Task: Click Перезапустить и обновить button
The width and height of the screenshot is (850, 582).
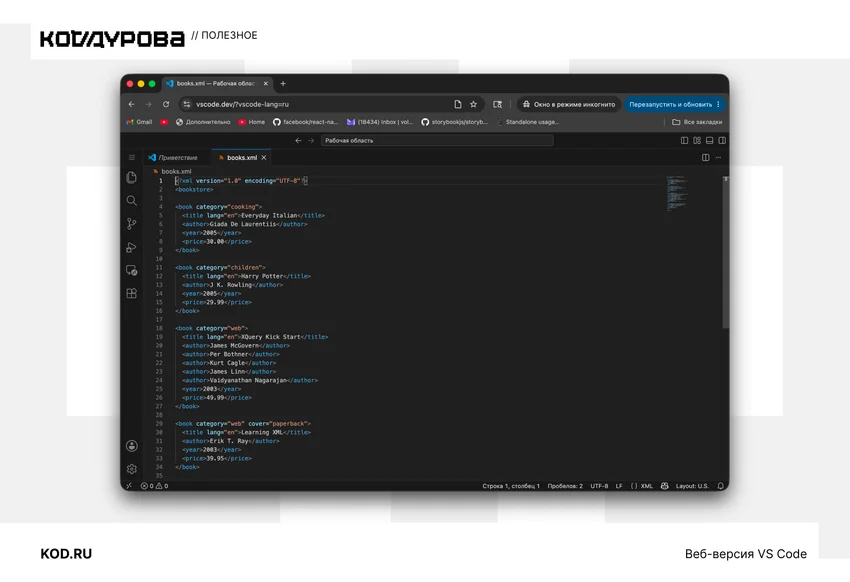Action: (x=670, y=104)
